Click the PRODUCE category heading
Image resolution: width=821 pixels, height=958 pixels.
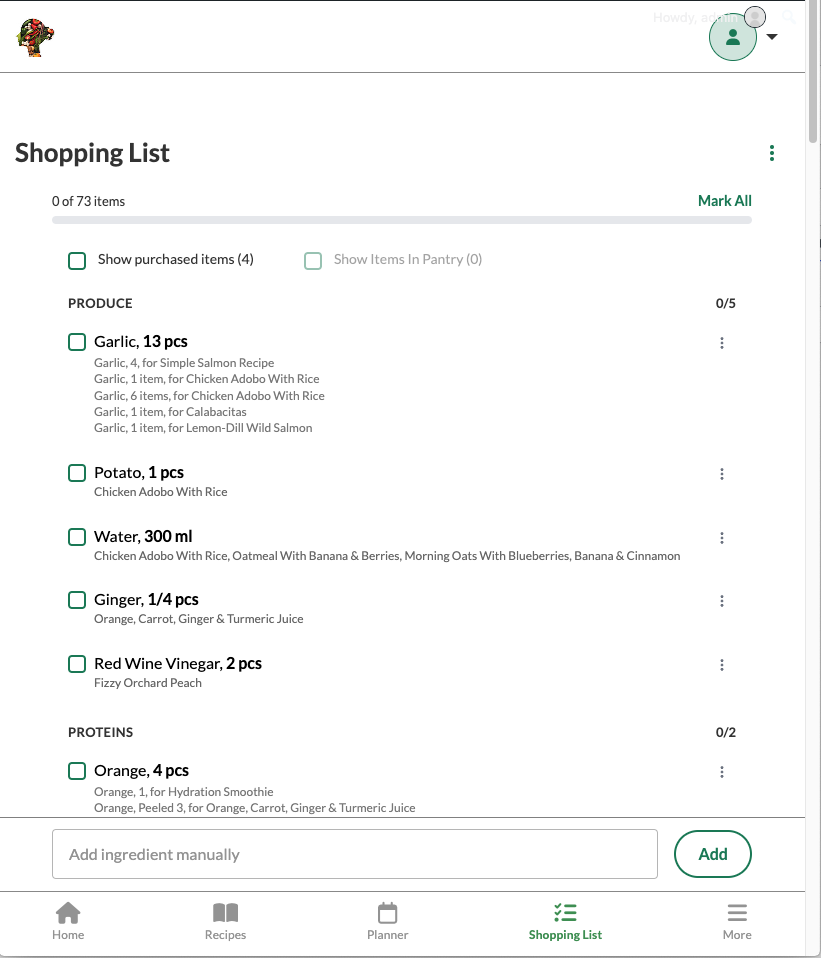100,304
